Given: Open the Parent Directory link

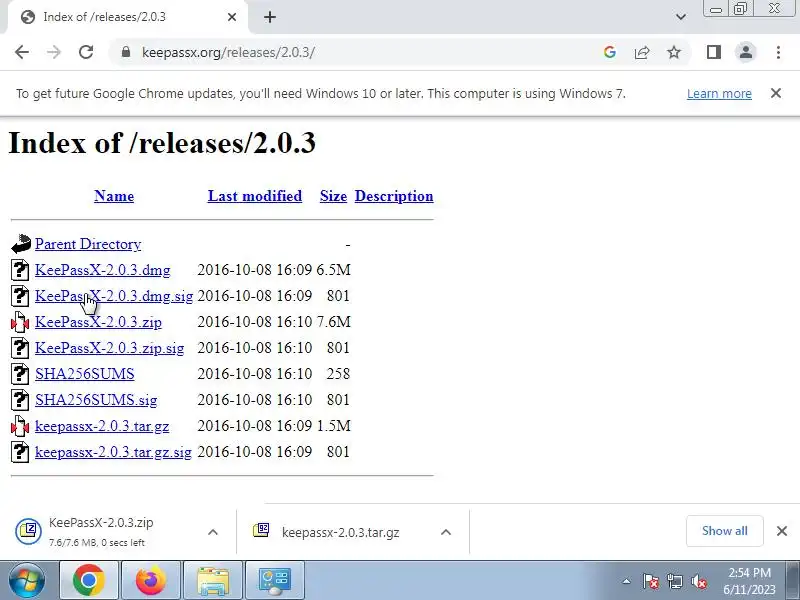Looking at the screenshot, I should pyautogui.click(x=88, y=244).
